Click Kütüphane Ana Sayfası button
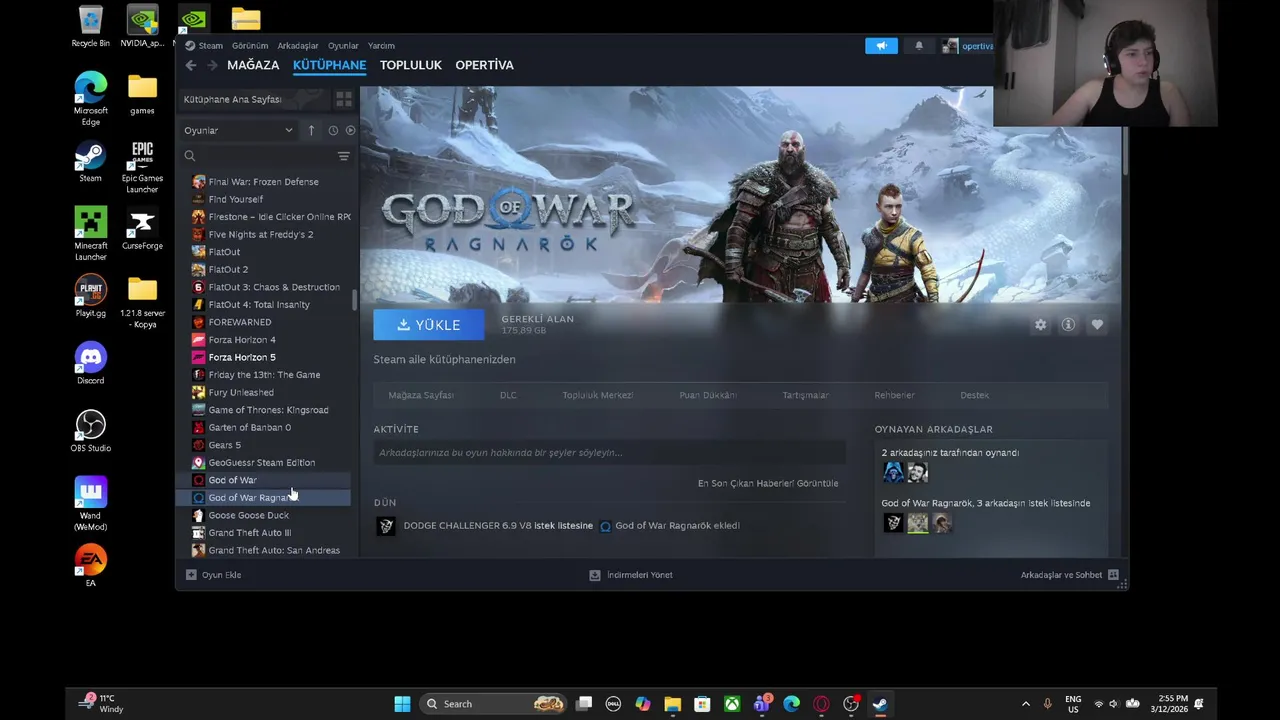This screenshot has height=720, width=1280. coord(253,99)
